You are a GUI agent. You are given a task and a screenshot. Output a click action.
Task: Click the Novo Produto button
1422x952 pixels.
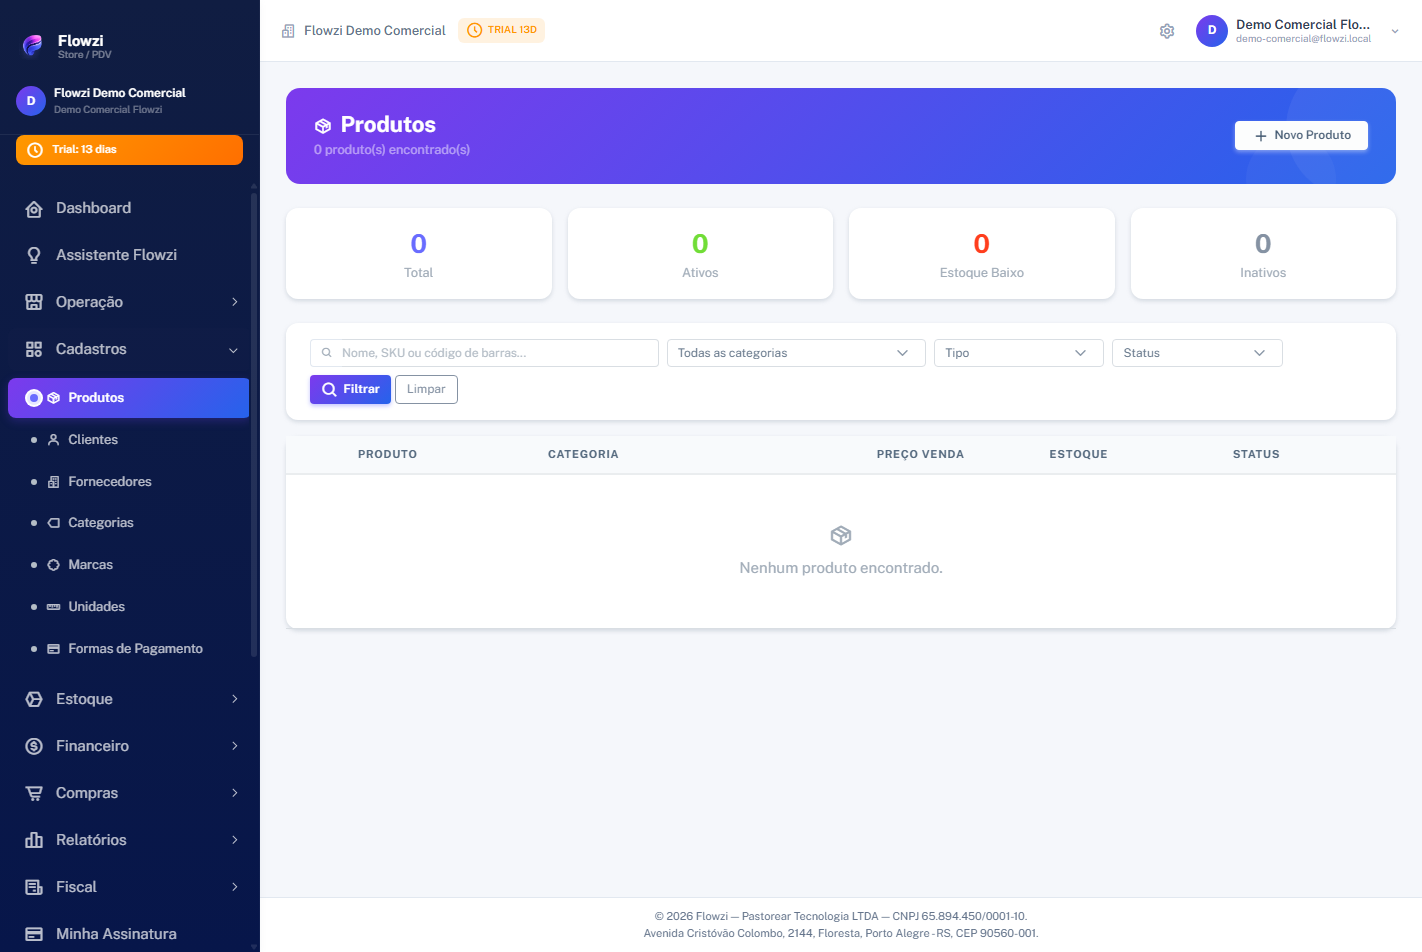(x=1301, y=135)
